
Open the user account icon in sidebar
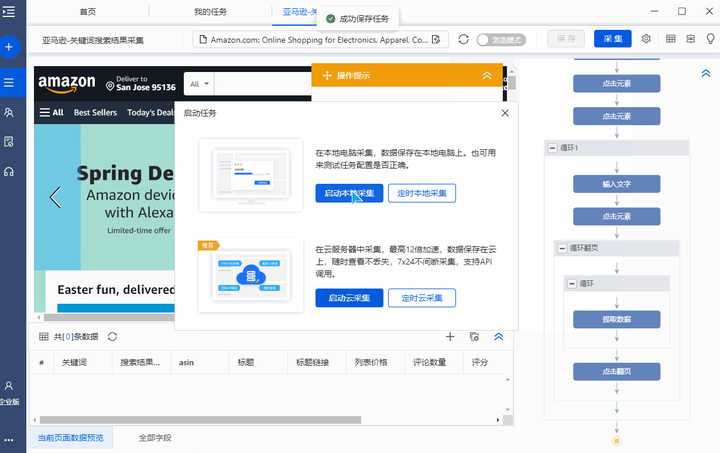(9, 386)
